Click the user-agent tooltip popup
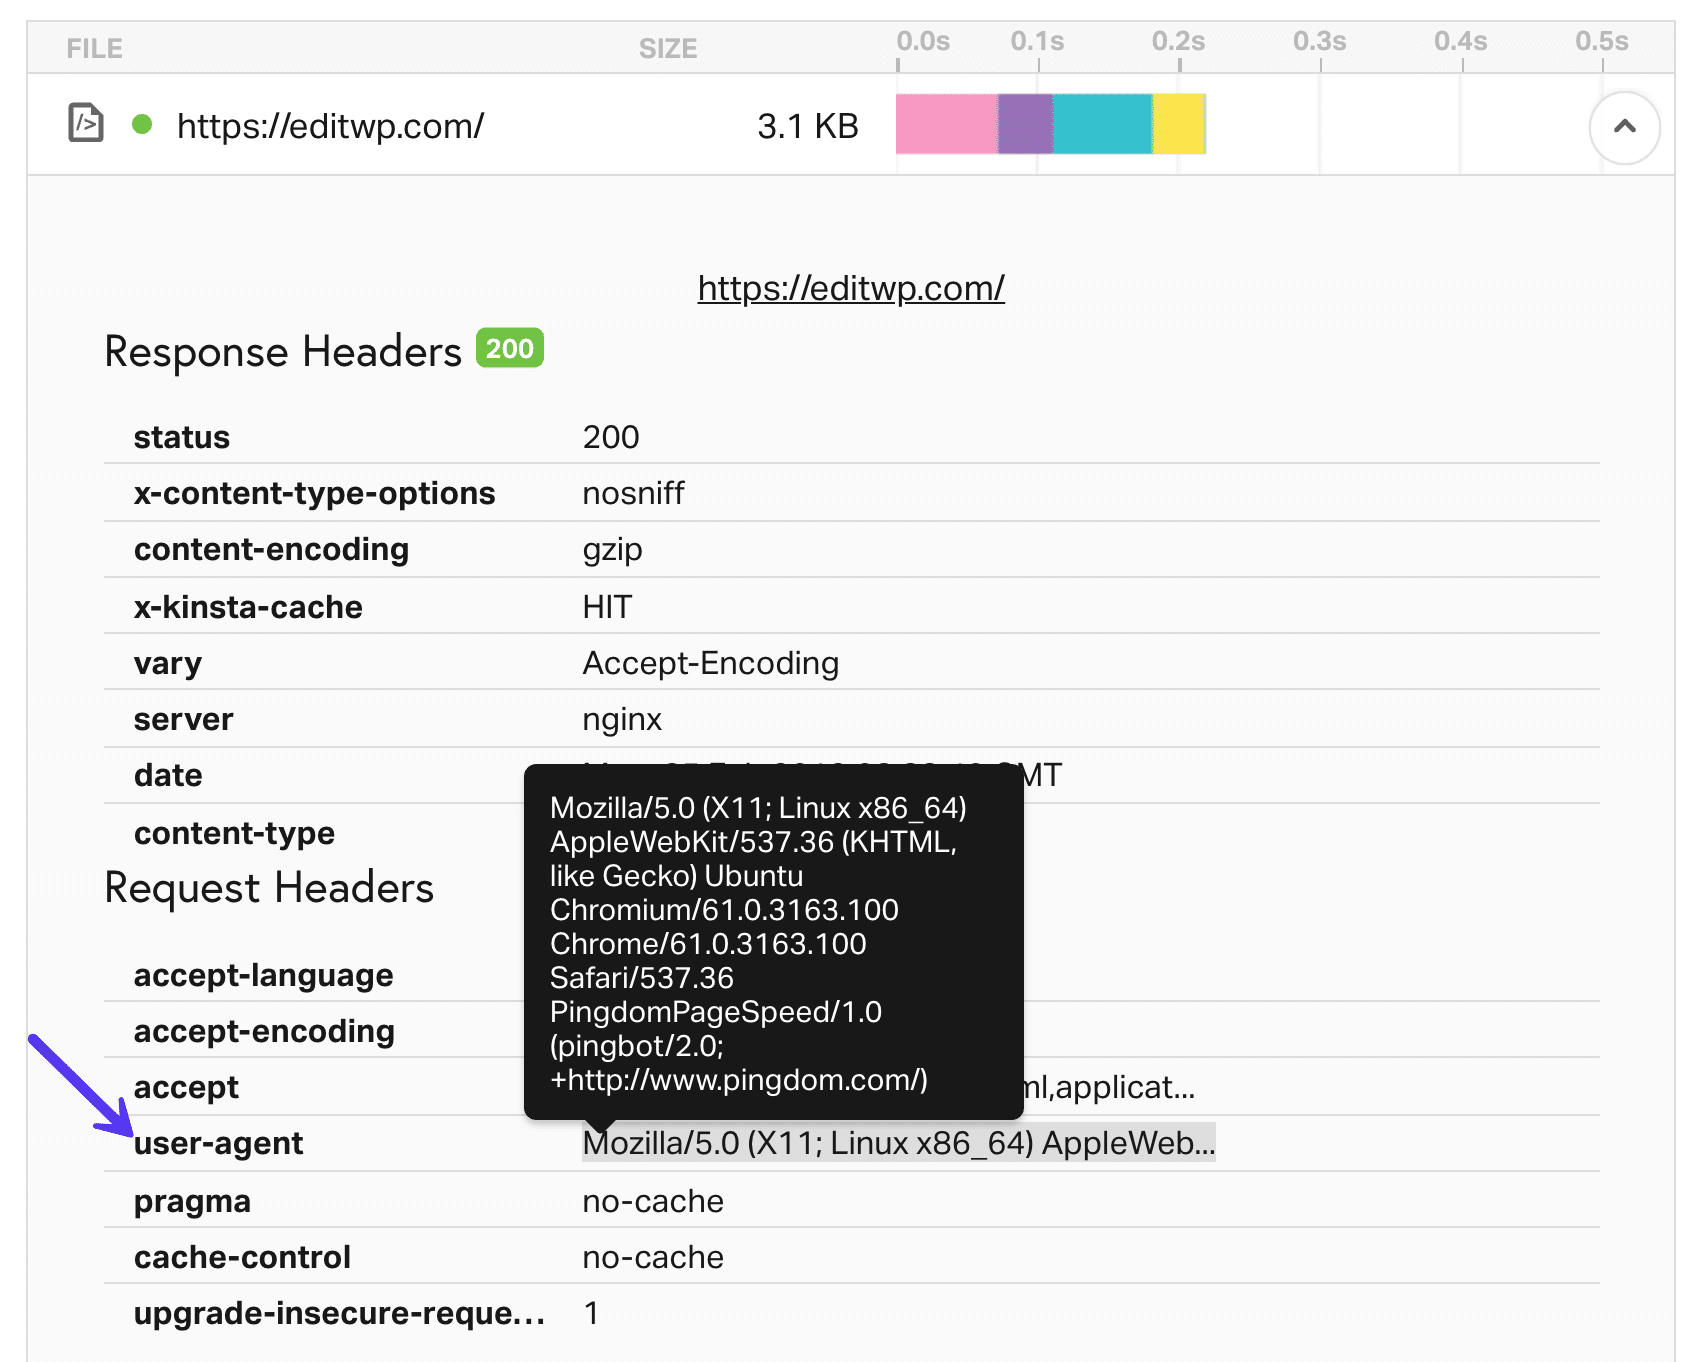 click(775, 940)
